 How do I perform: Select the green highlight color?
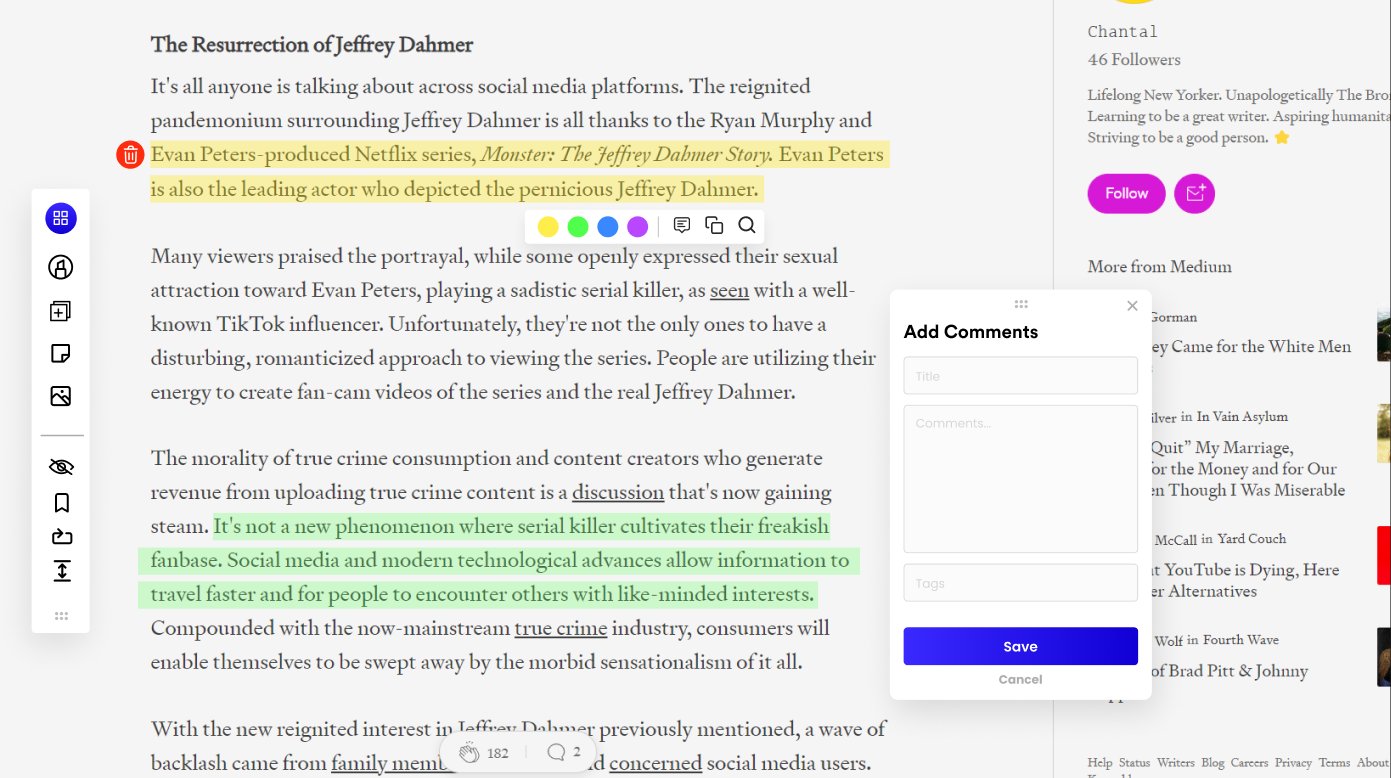click(x=578, y=227)
